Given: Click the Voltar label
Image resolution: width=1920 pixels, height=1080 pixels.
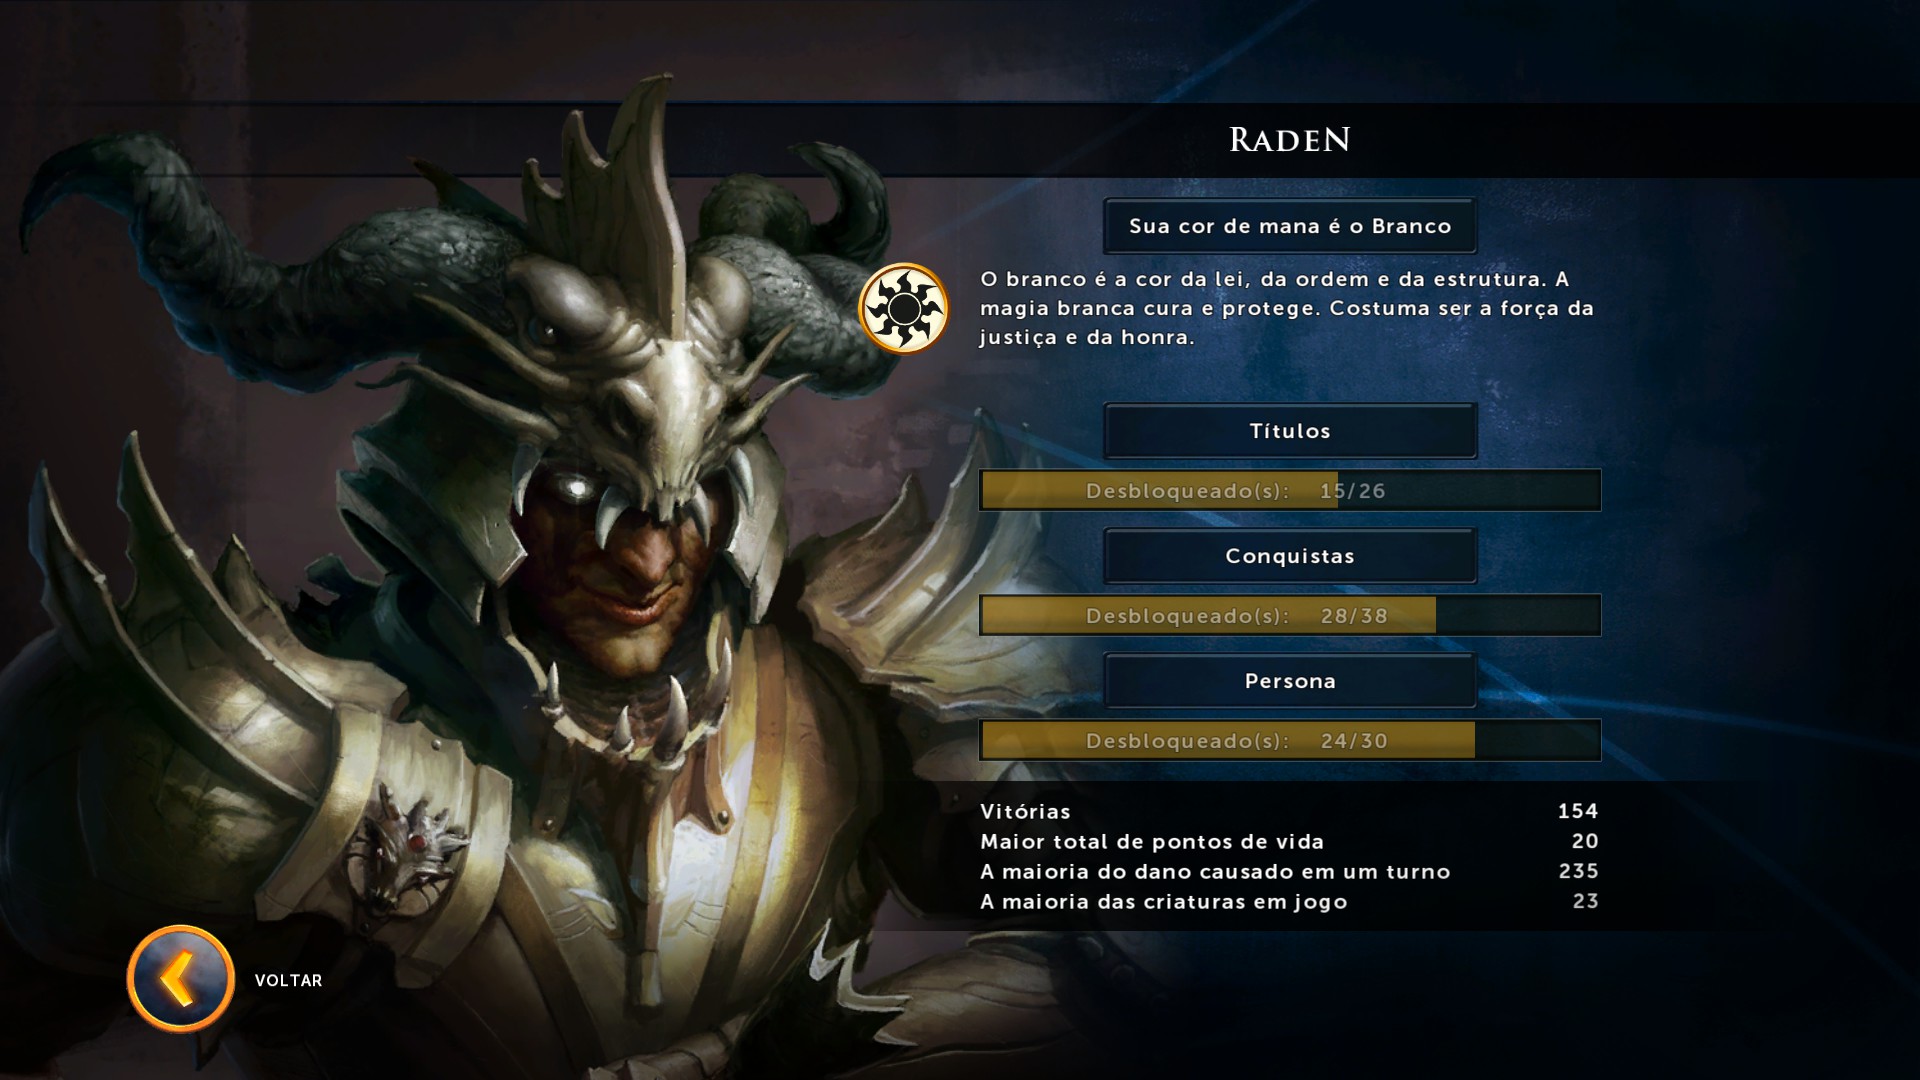Looking at the screenshot, I should [288, 980].
